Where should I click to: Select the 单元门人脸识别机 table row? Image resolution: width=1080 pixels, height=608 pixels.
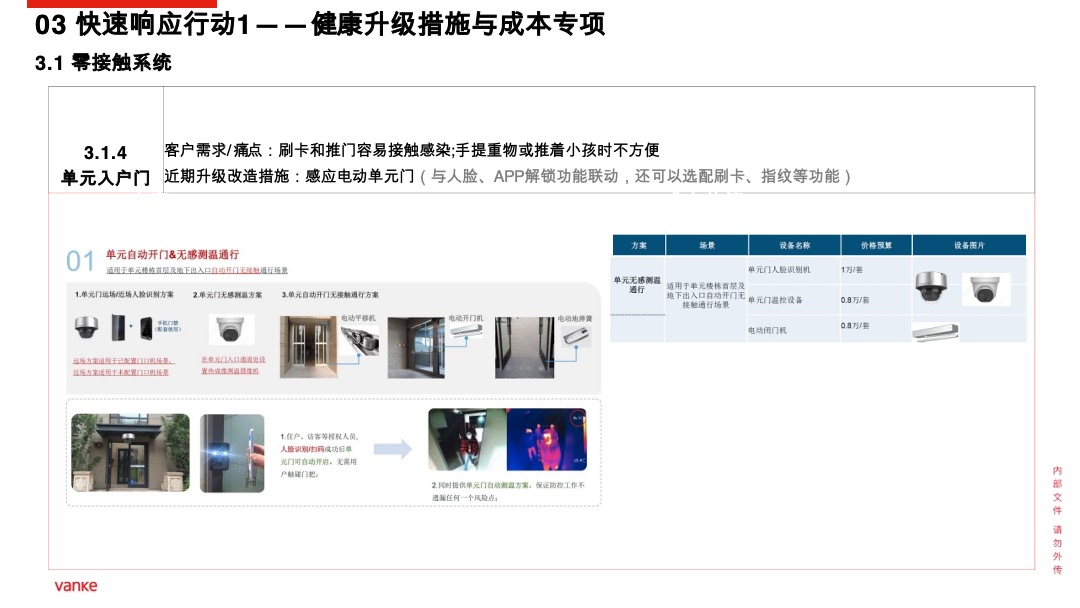(x=781, y=269)
